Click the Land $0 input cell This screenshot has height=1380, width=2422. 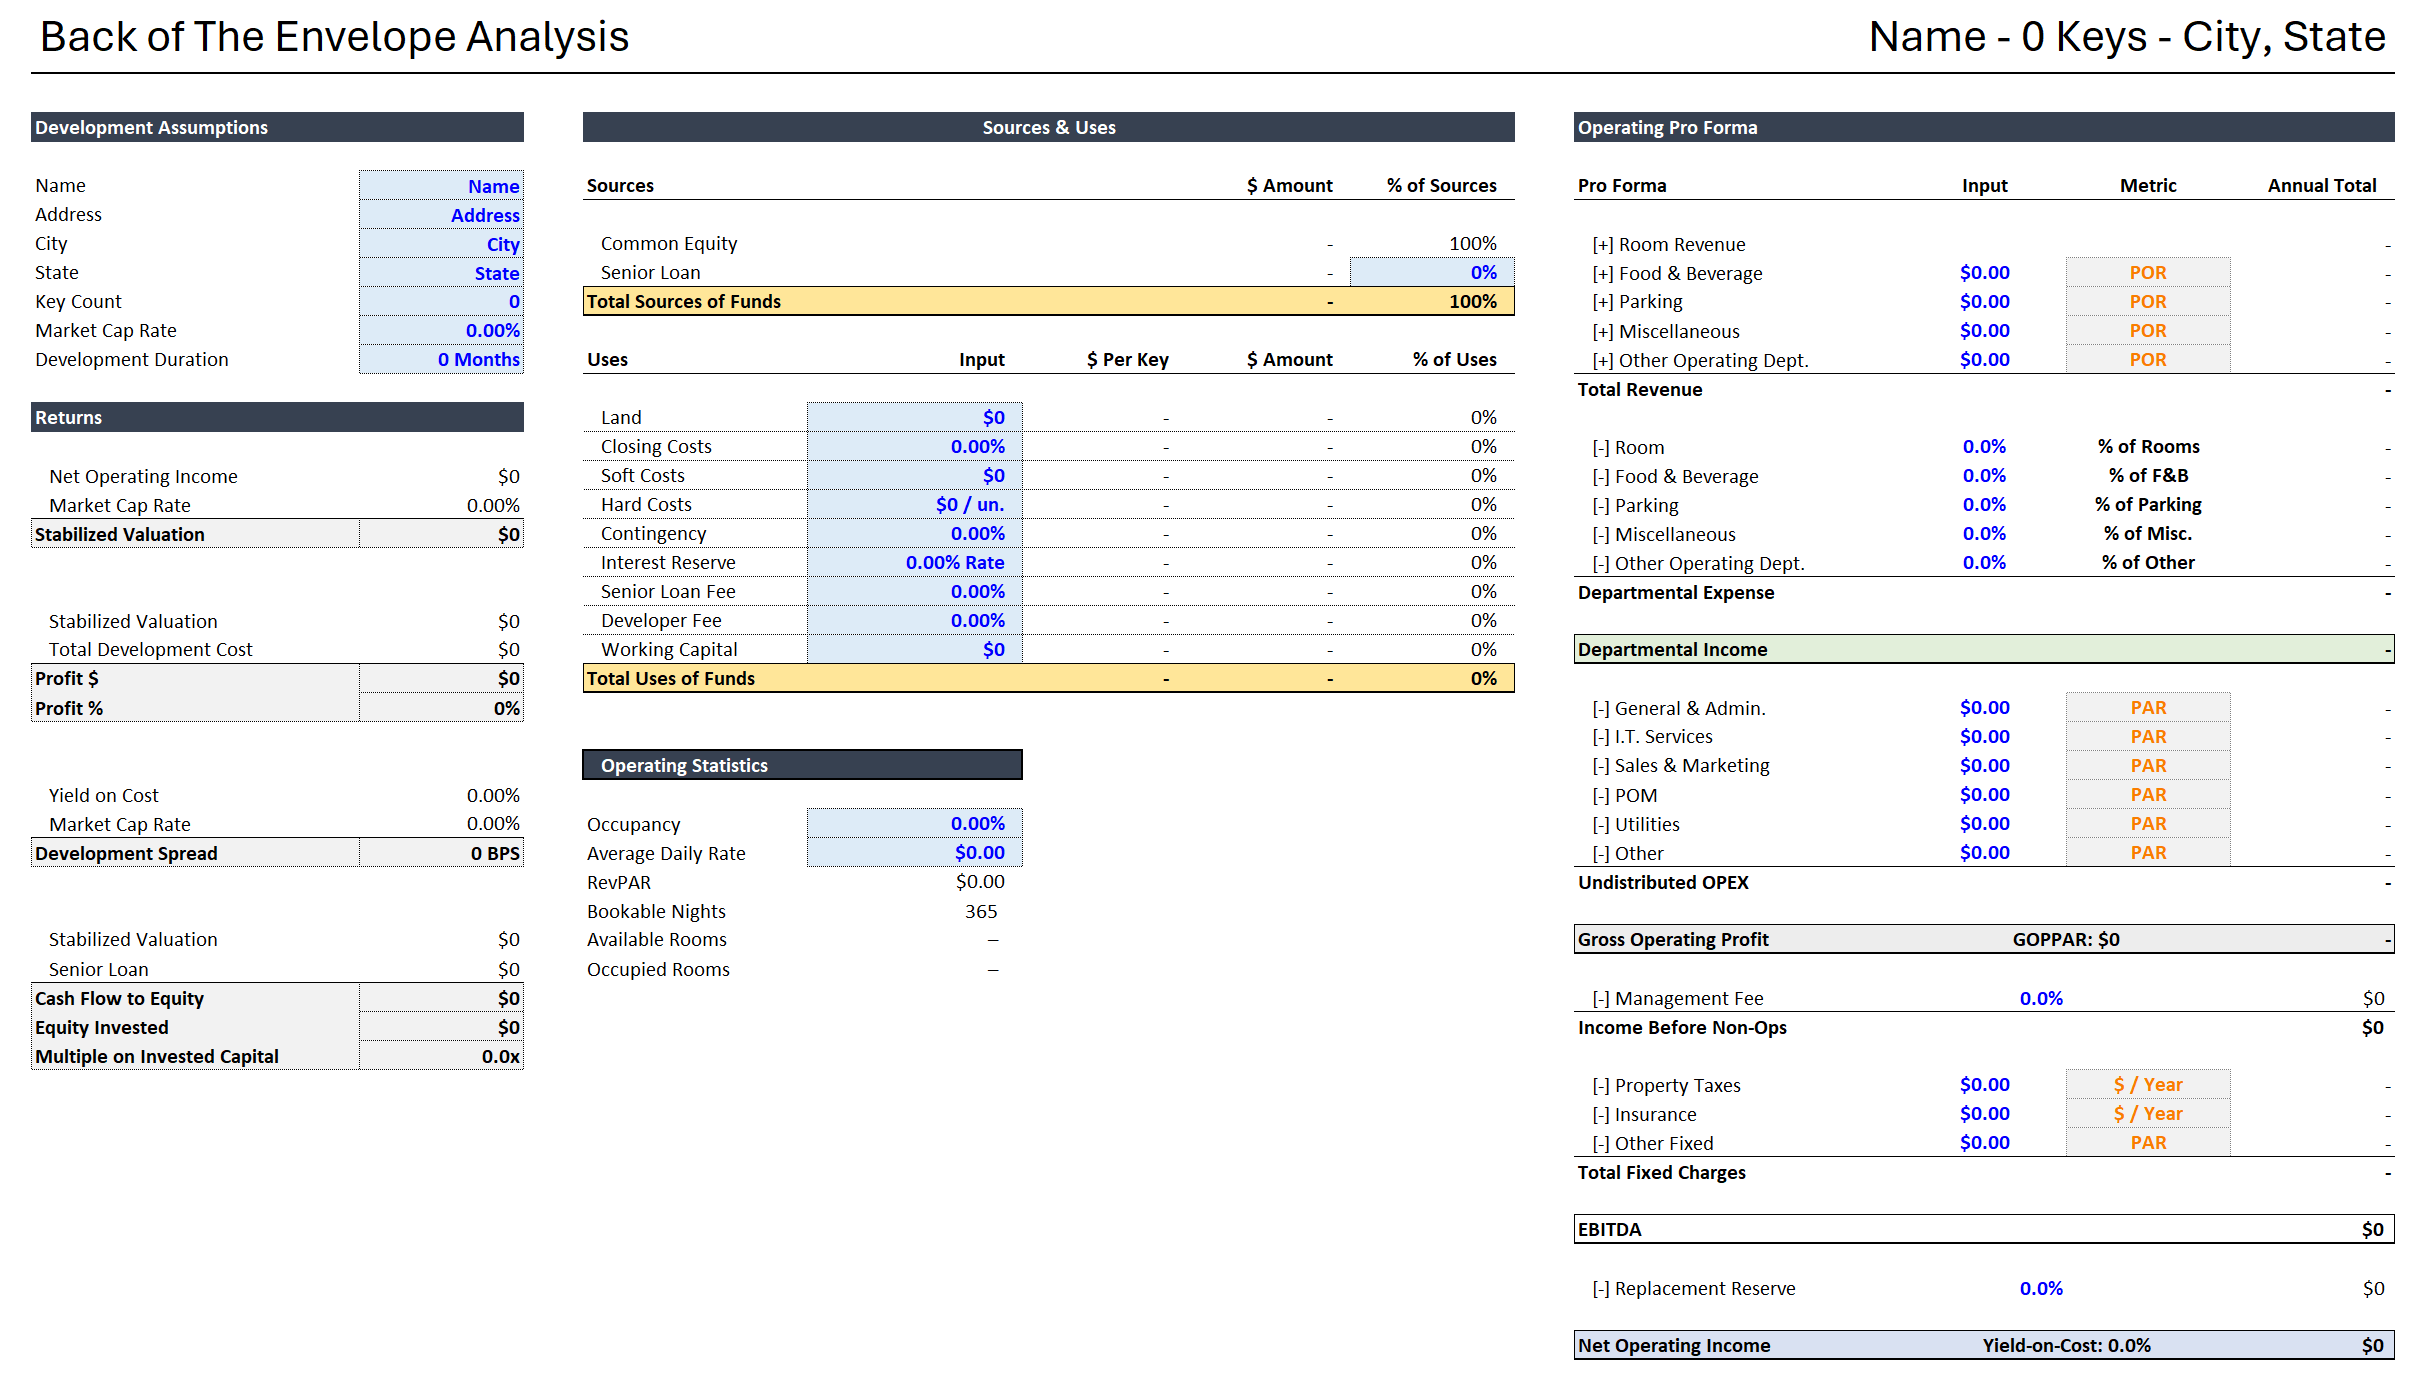914,418
